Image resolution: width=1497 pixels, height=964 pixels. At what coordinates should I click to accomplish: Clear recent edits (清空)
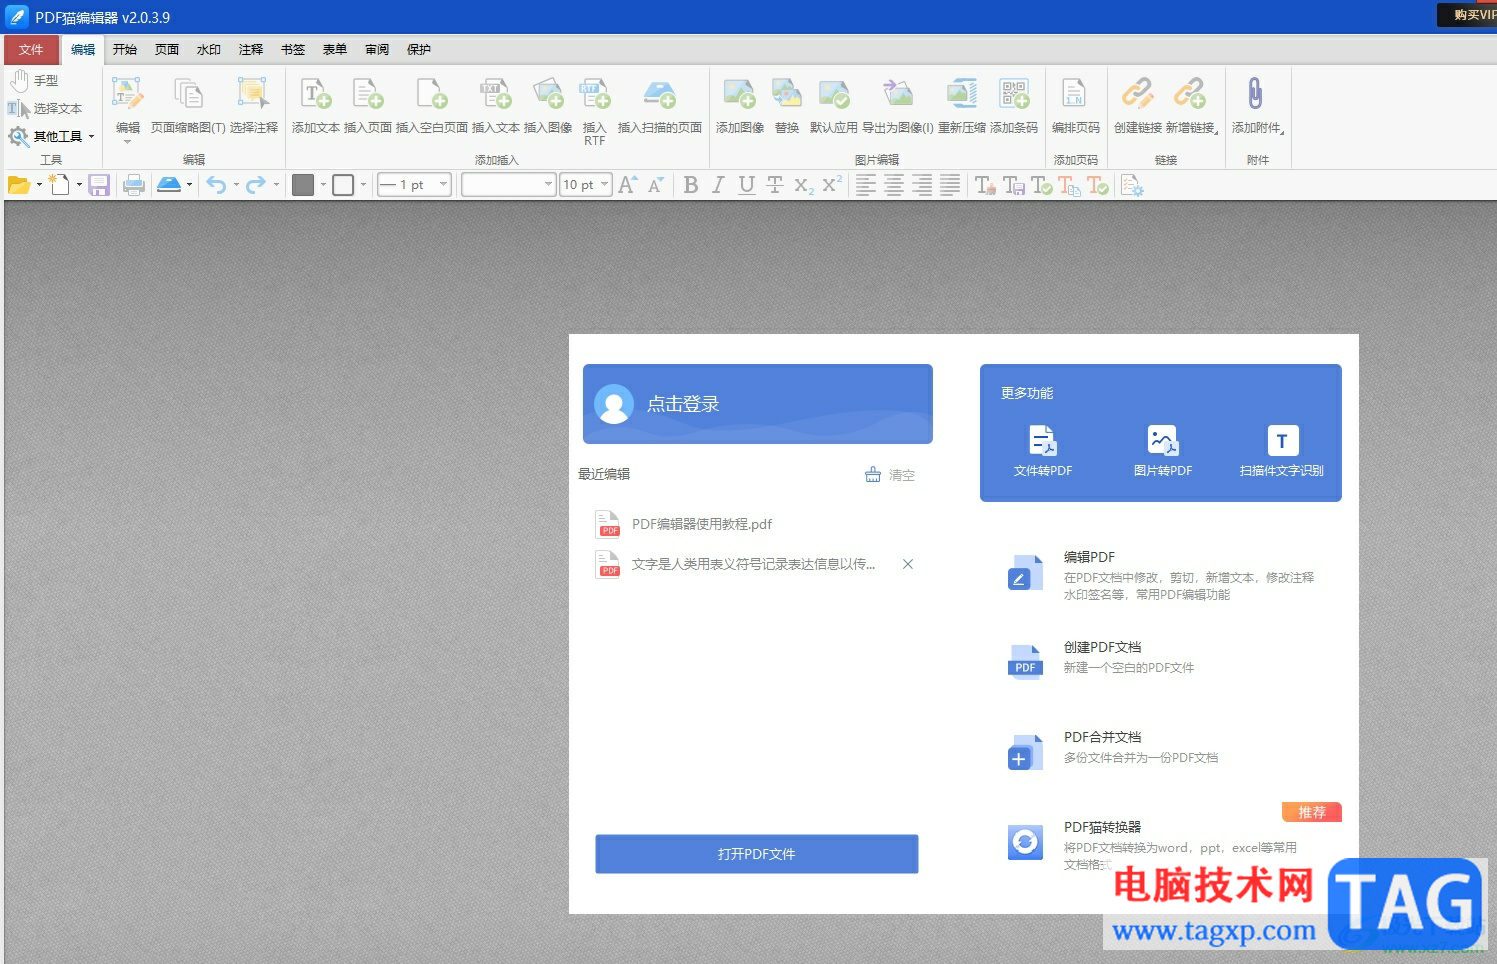[x=890, y=475]
